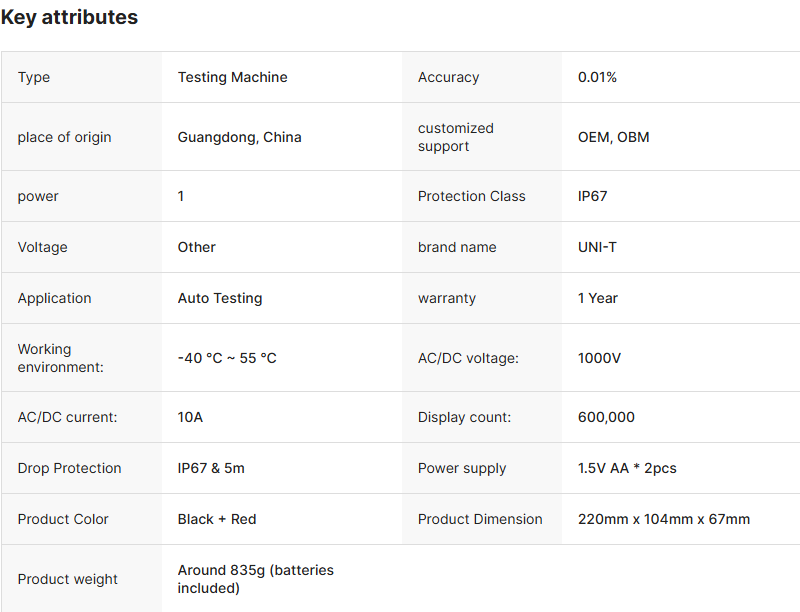Click the Protection Class label
The height and width of the screenshot is (612, 800).
point(471,196)
